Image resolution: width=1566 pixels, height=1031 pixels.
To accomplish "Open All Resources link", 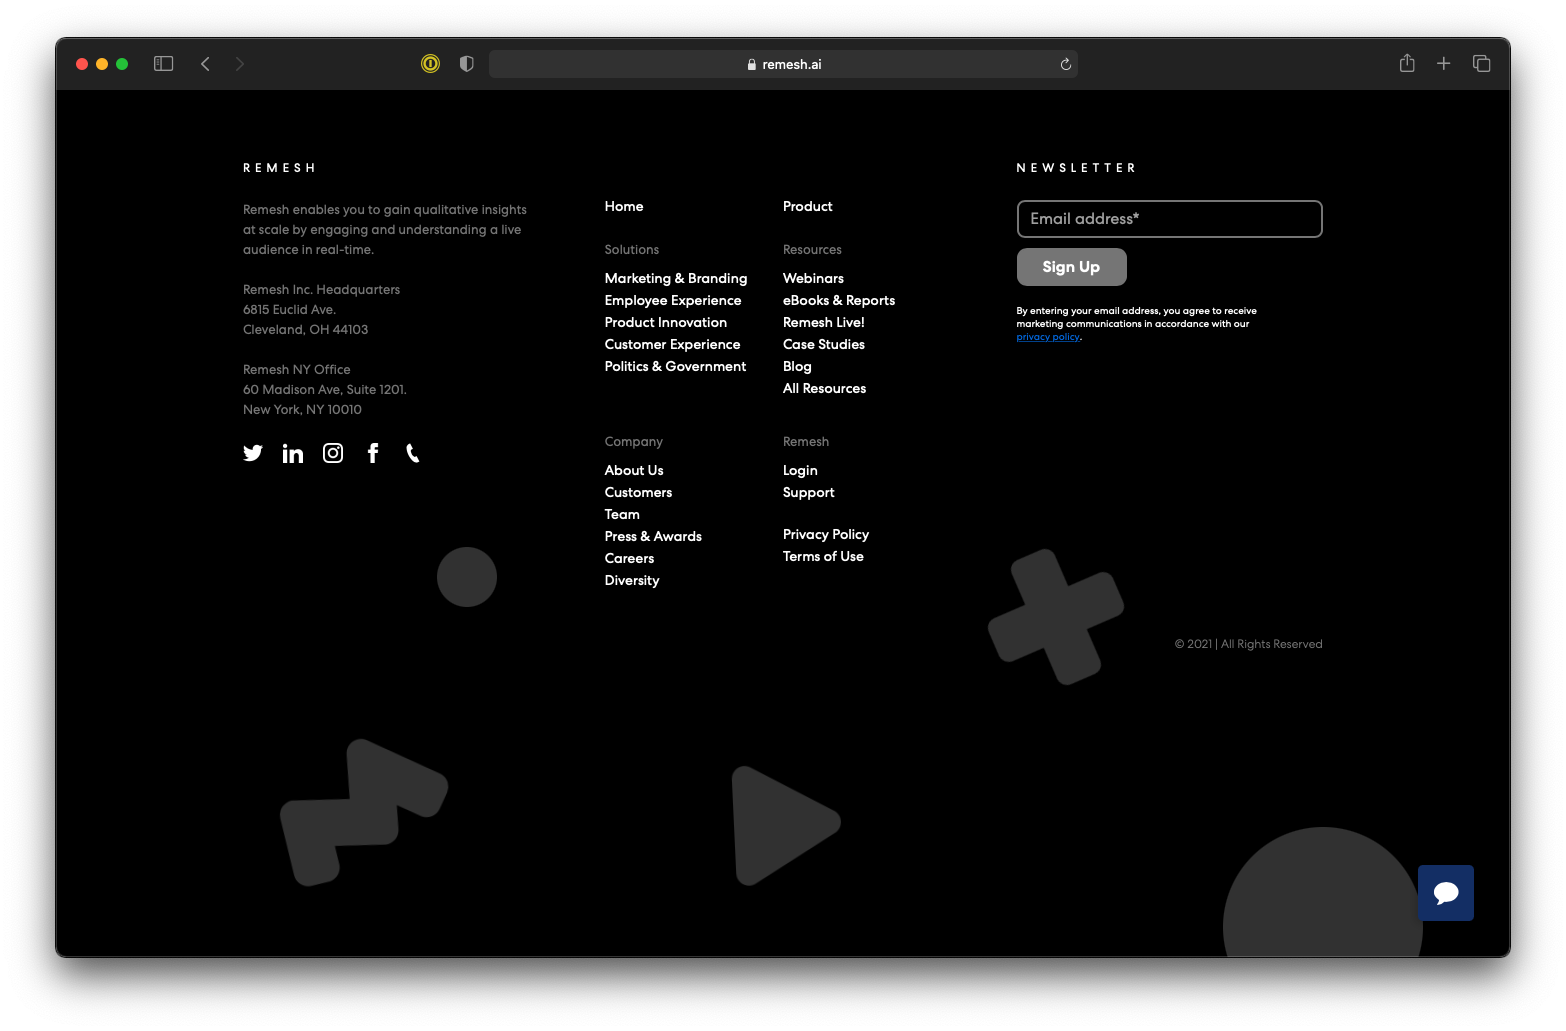I will [825, 389].
